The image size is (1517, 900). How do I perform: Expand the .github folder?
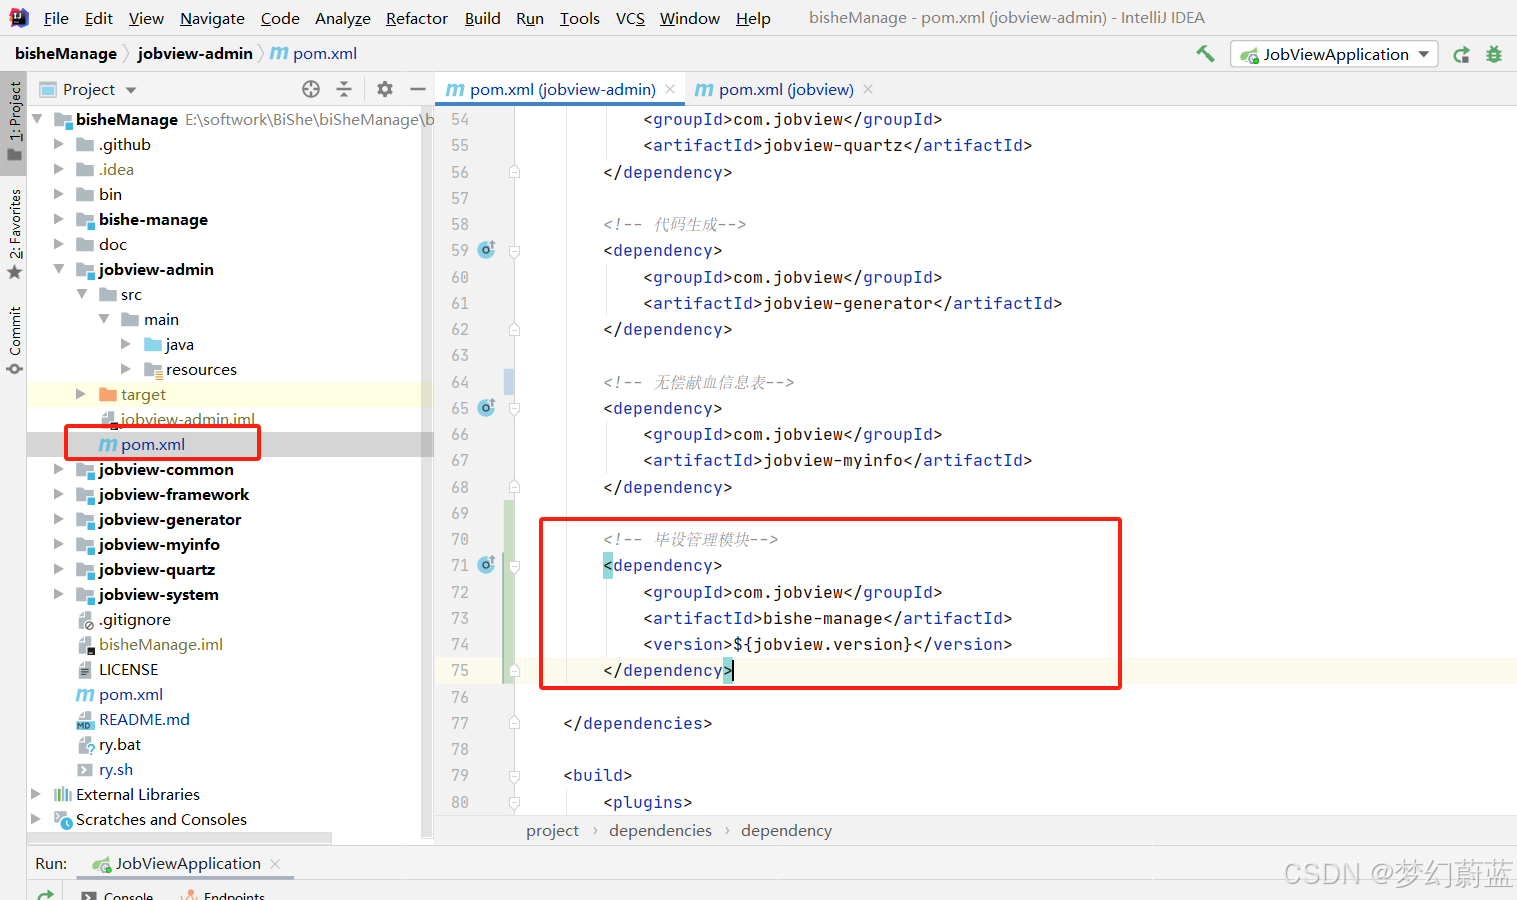pyautogui.click(x=59, y=144)
